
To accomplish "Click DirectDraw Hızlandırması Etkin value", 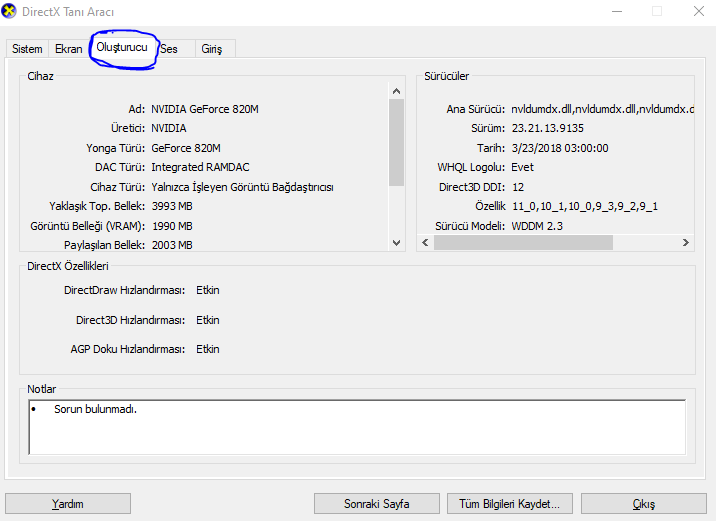I will [x=208, y=290].
